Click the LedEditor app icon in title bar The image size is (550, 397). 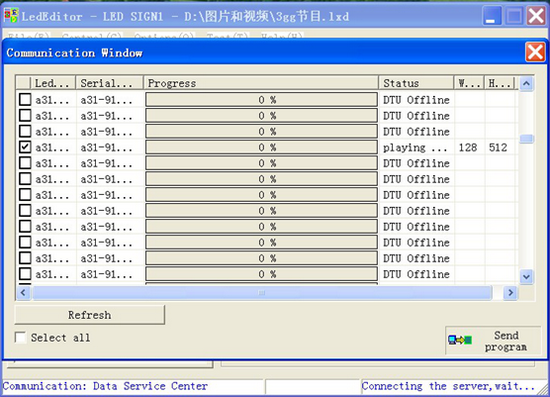click(x=11, y=15)
